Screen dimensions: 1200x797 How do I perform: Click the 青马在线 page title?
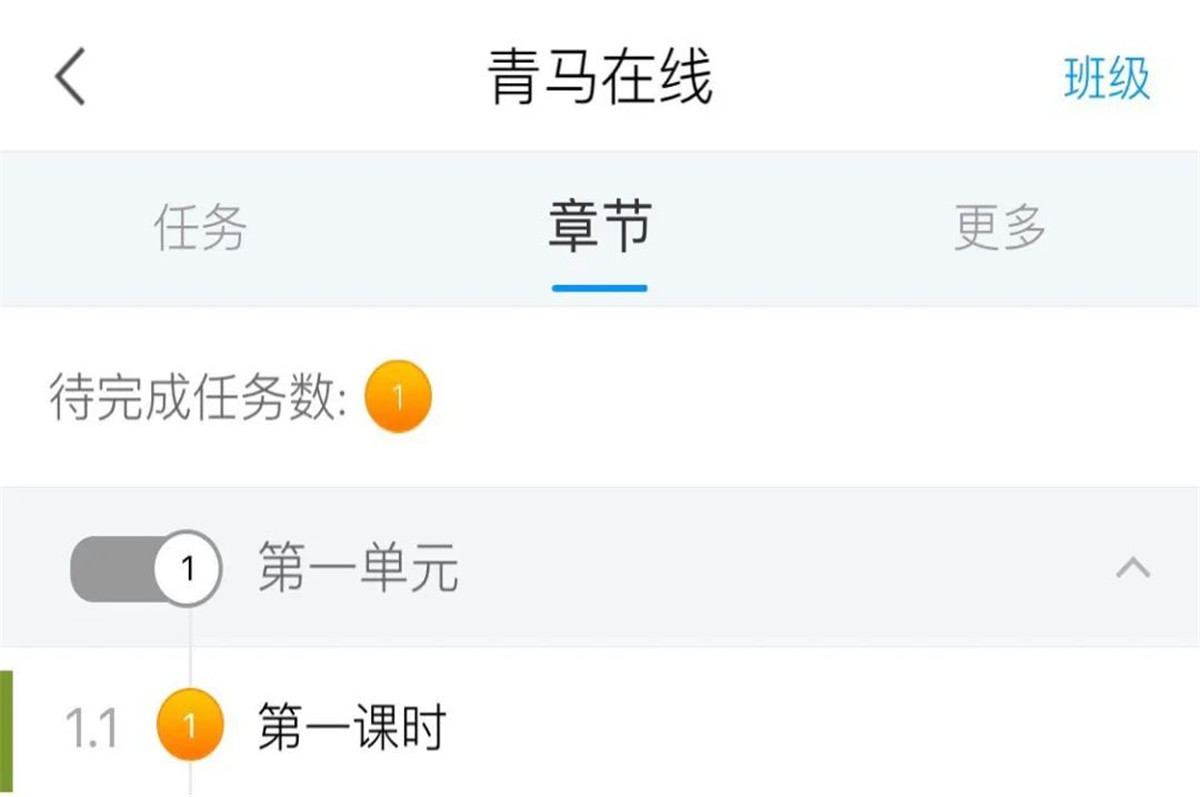tap(600, 78)
